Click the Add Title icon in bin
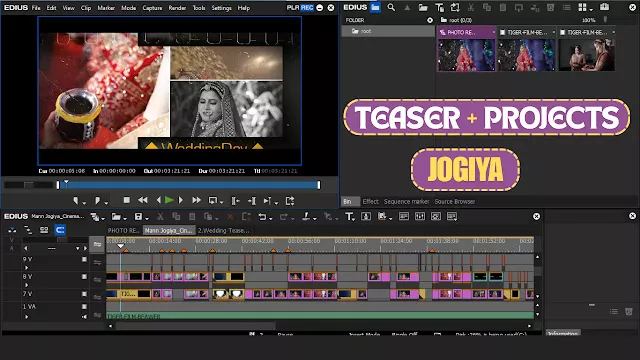 click(x=439, y=7)
